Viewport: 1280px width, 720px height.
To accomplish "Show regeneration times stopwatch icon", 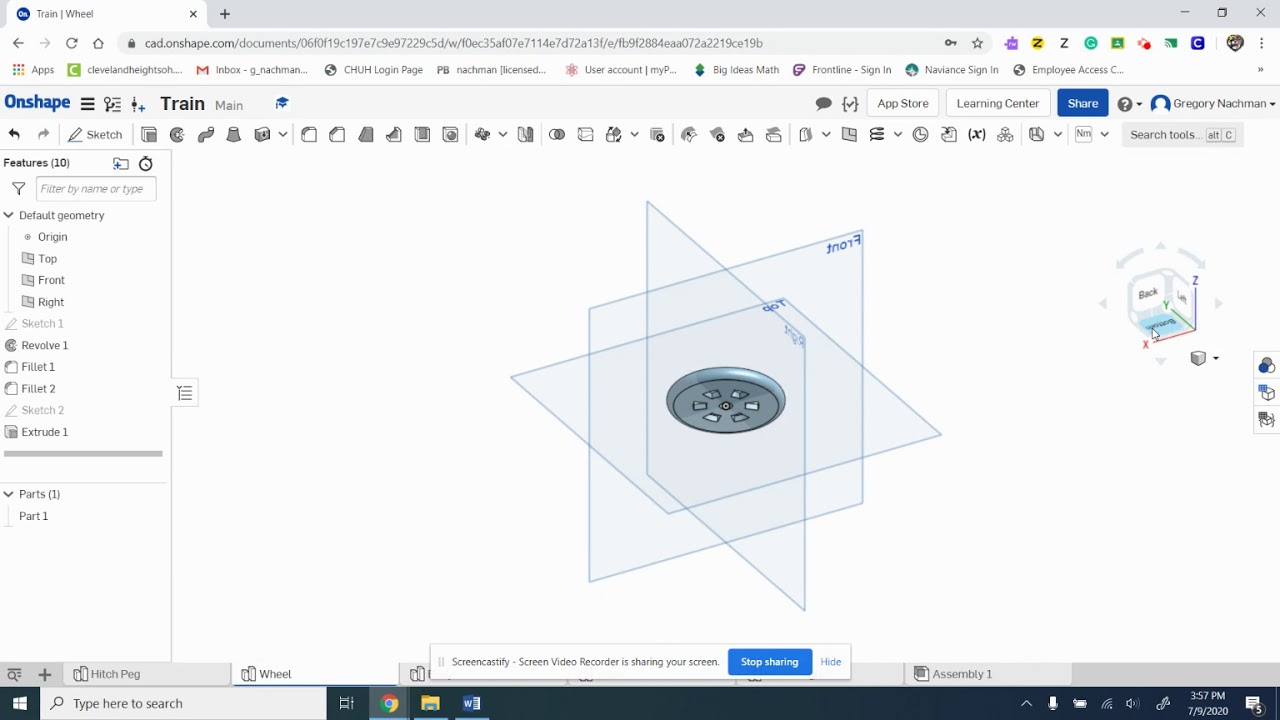I will pos(146,164).
